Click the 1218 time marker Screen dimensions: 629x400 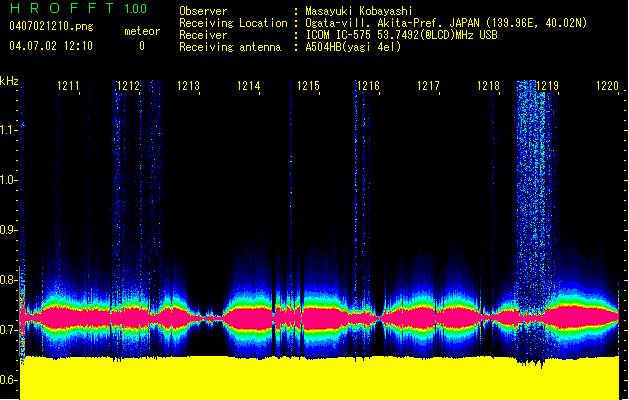pyautogui.click(x=488, y=86)
